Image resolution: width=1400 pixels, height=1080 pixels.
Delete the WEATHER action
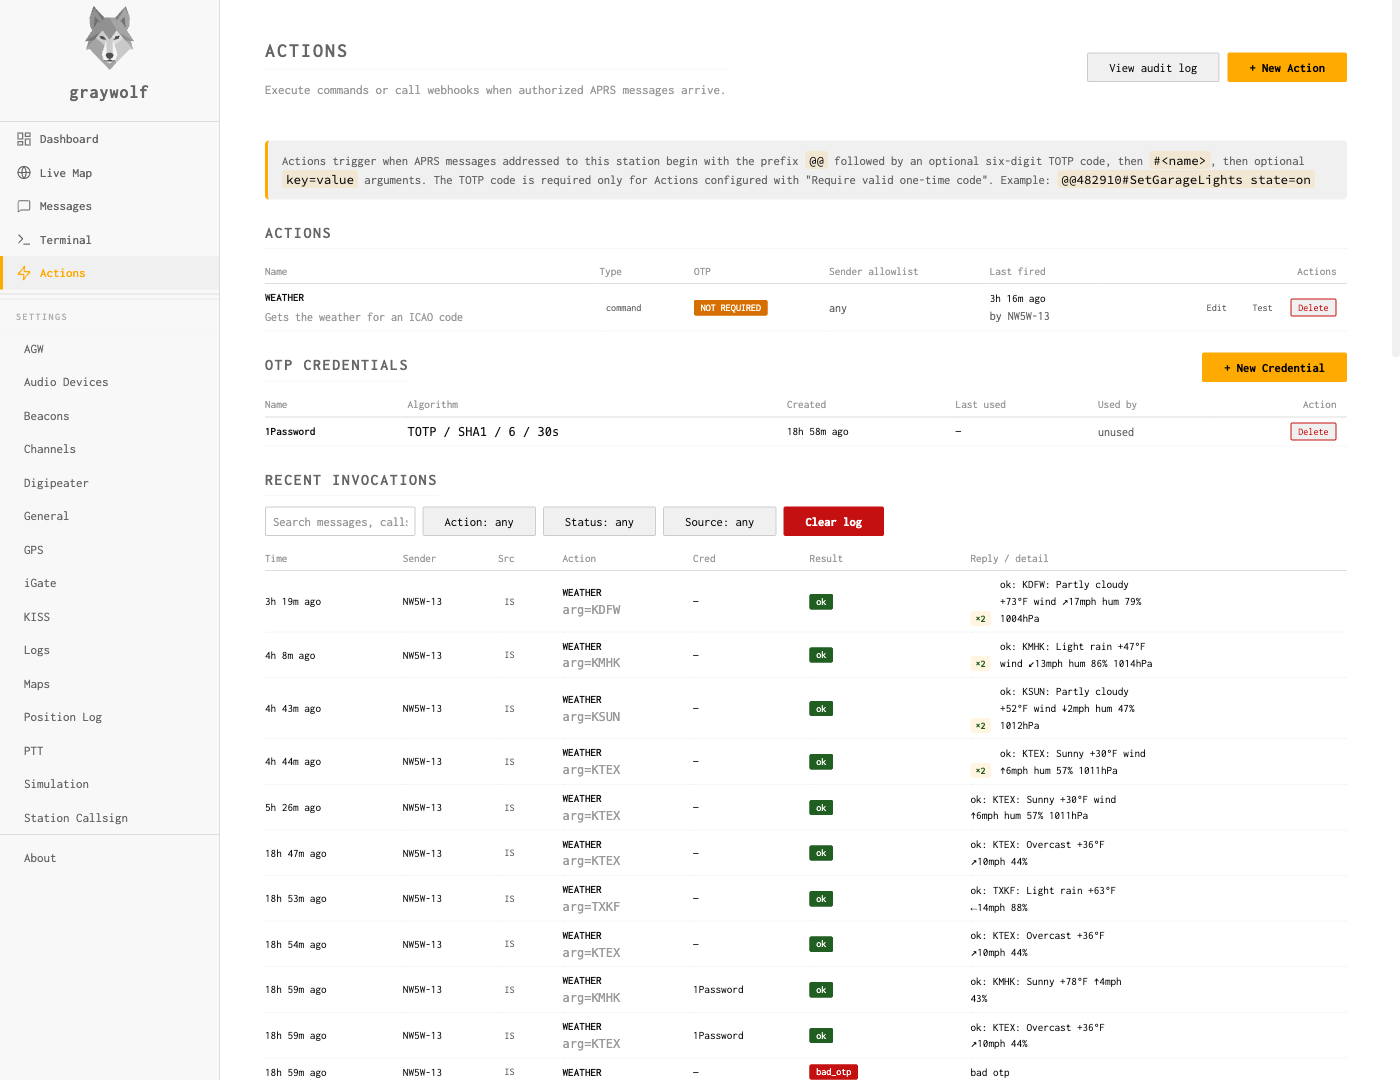[x=1313, y=308]
